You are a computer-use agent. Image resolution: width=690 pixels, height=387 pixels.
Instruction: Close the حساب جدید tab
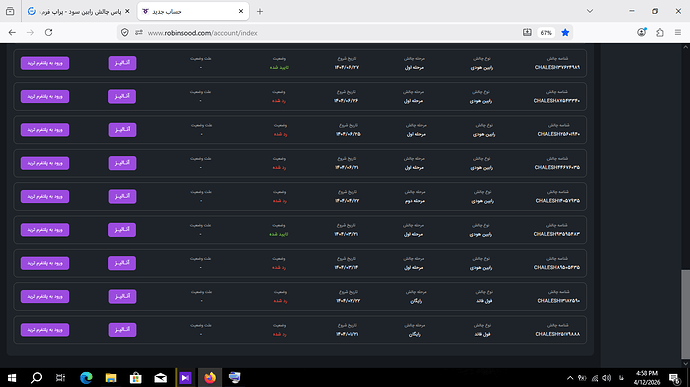(x=241, y=11)
